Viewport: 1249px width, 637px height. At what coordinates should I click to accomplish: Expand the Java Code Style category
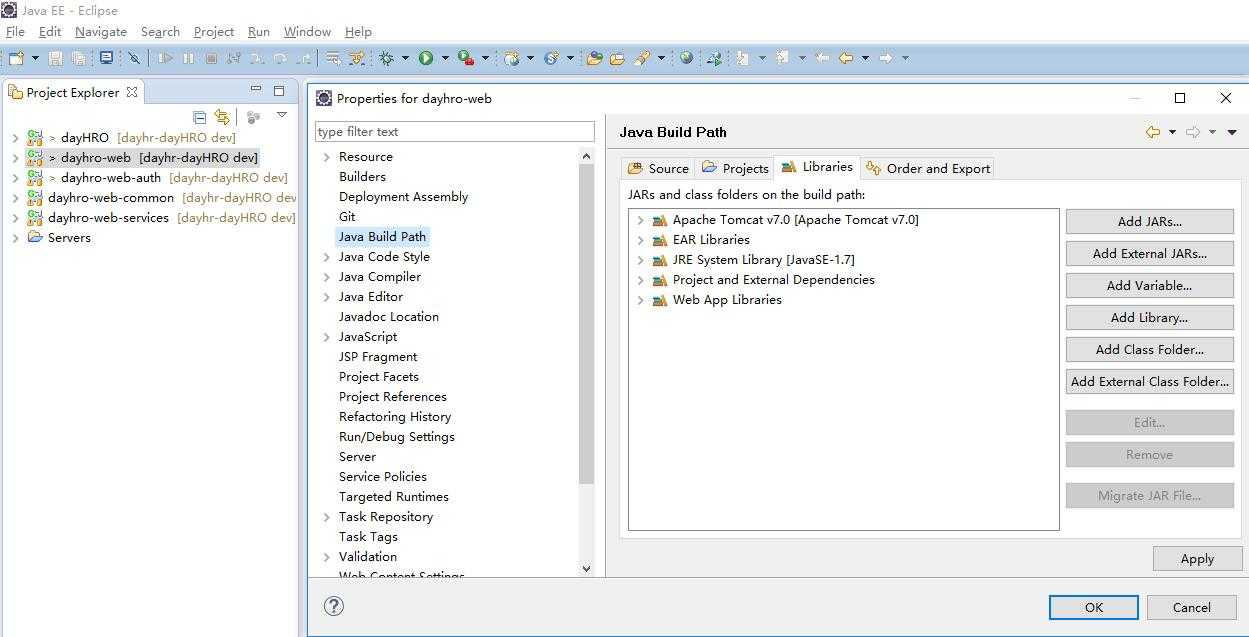327,257
